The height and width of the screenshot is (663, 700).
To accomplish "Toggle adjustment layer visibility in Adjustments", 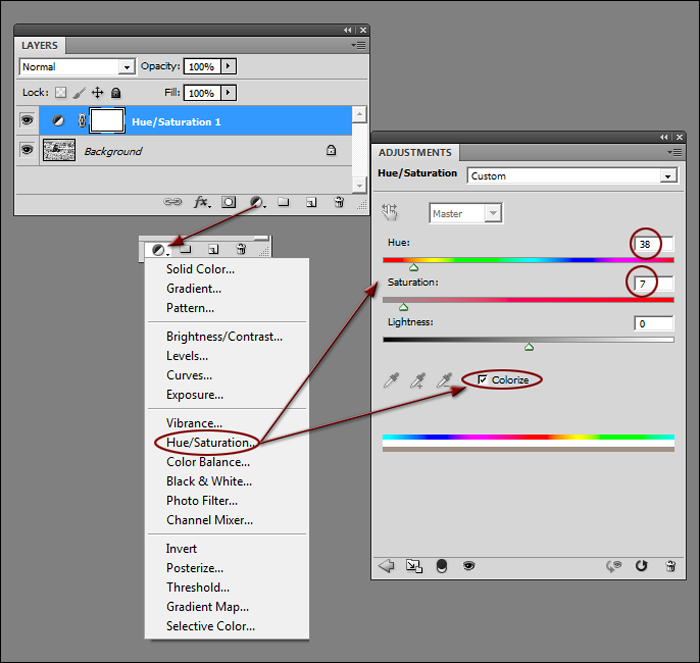I will pos(469,566).
